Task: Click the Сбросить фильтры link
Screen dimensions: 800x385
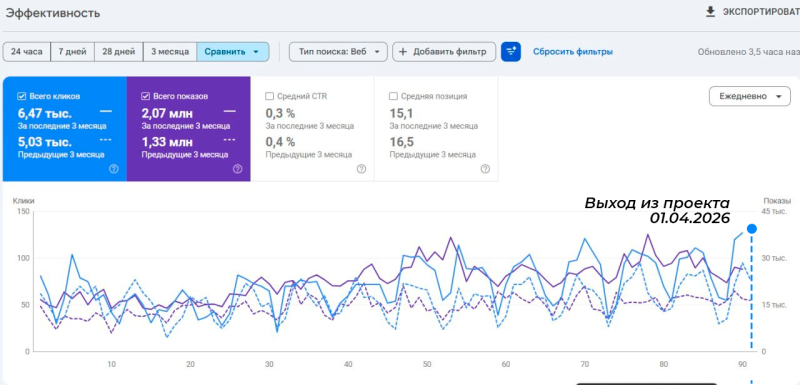Action: [x=573, y=52]
